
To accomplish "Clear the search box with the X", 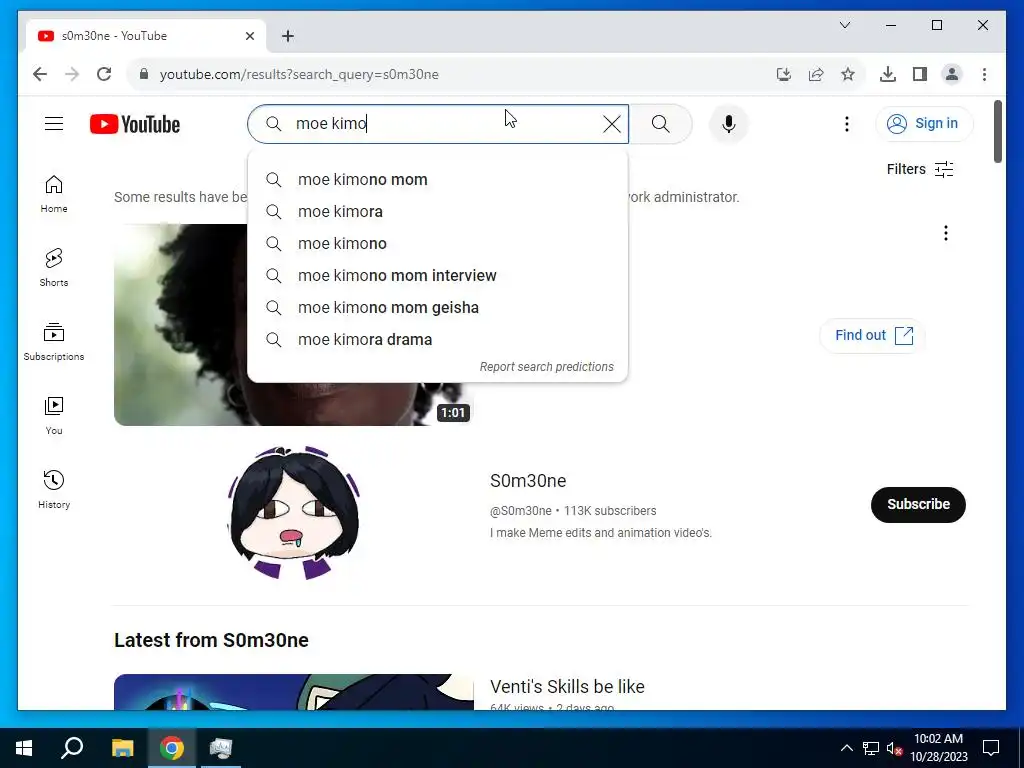I will tap(612, 124).
